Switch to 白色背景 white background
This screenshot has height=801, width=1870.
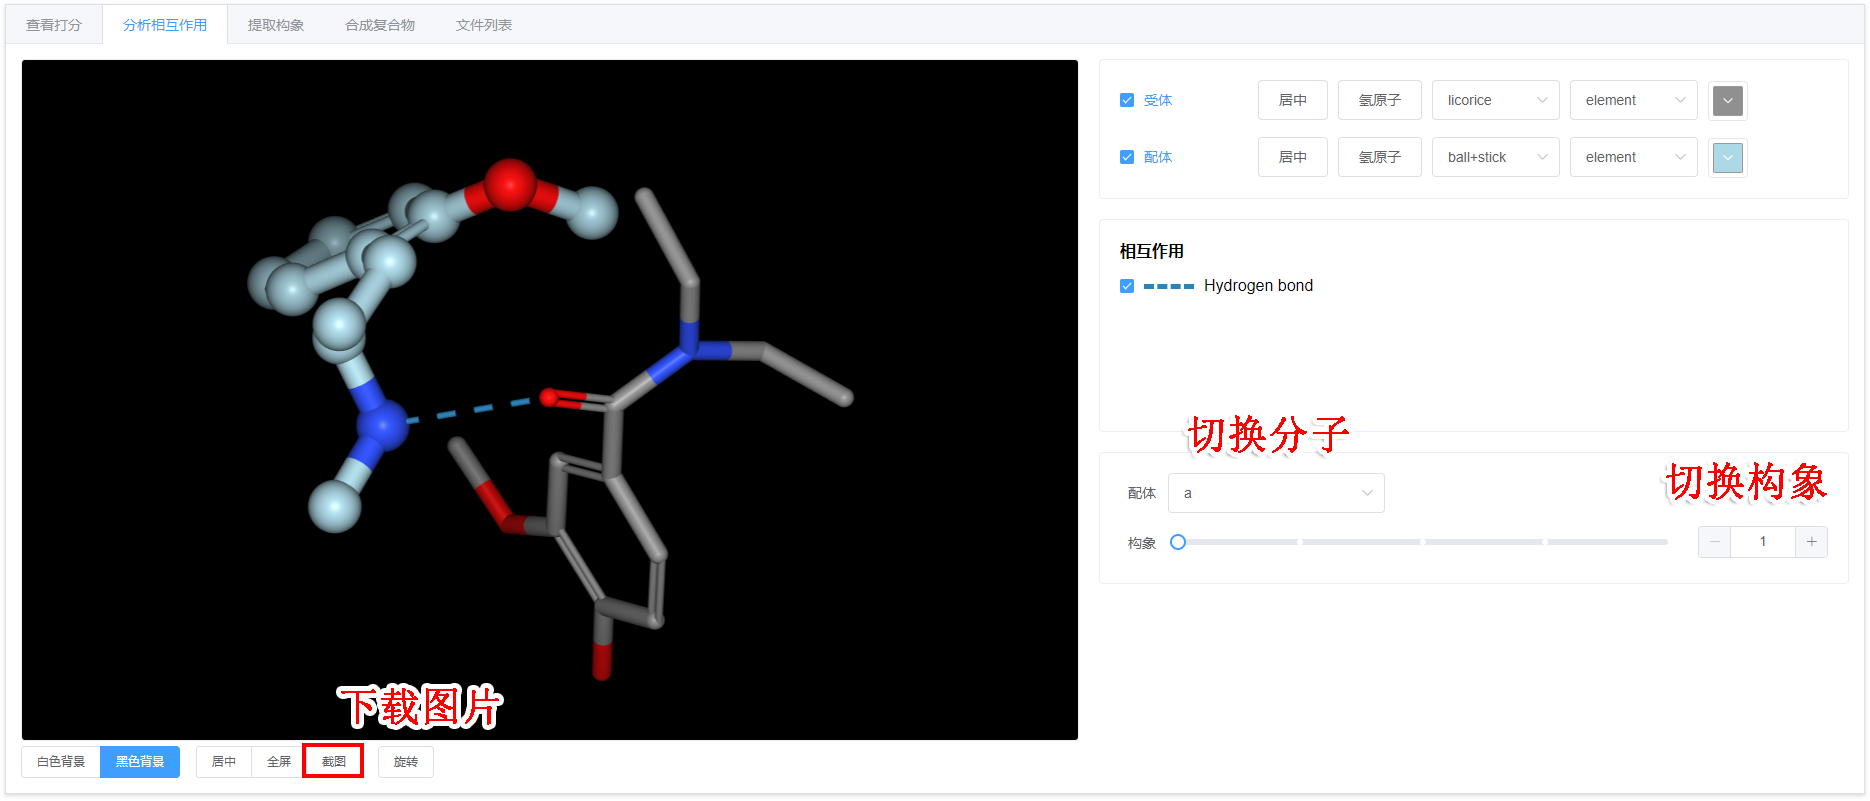pyautogui.click(x=61, y=762)
